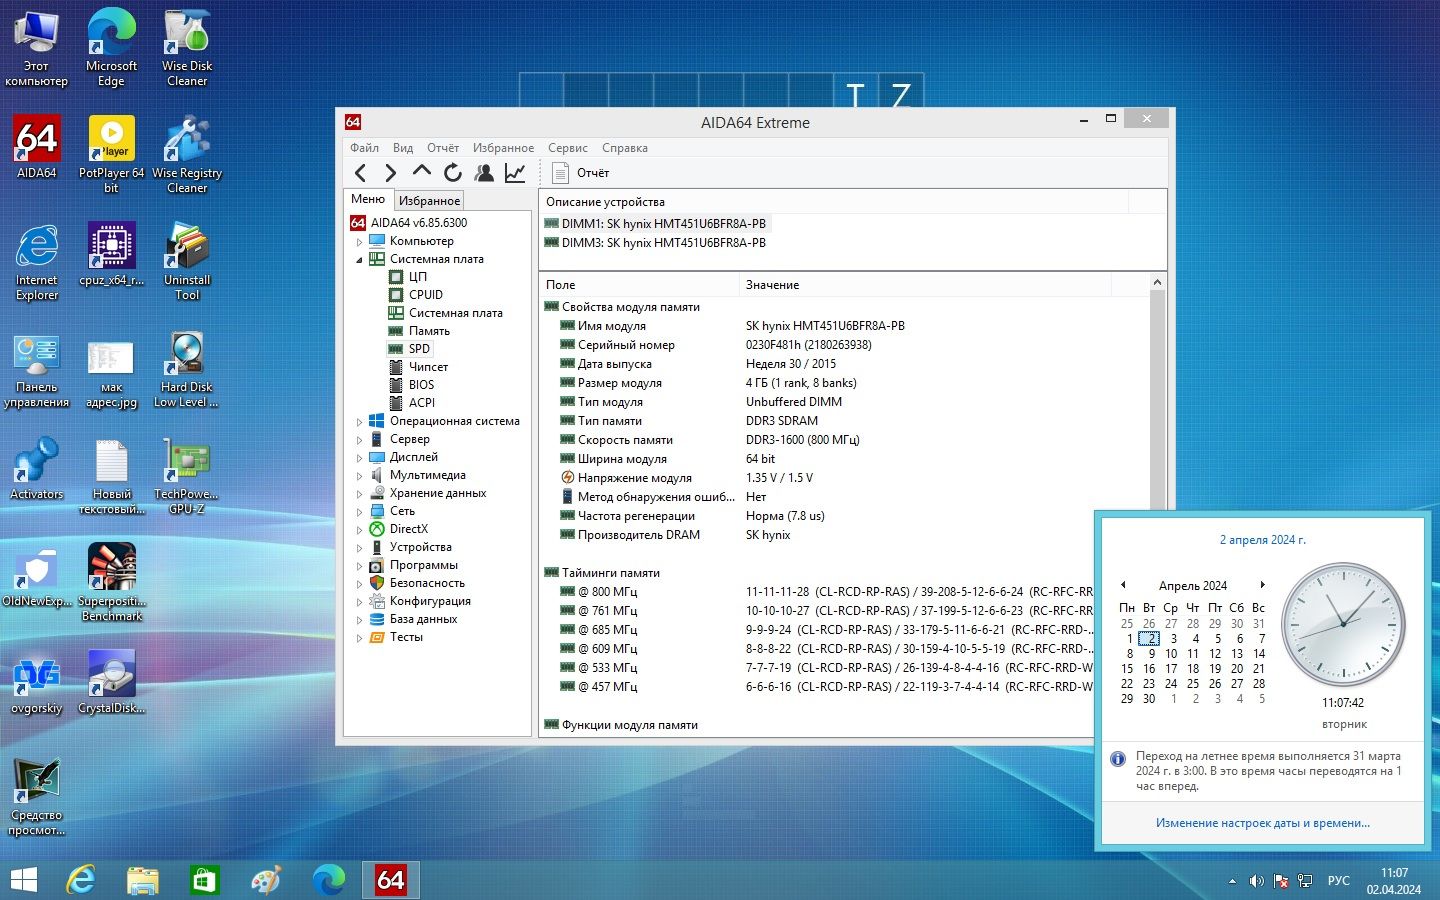
Task: Refresh the AIDA64 page
Action: coord(453,173)
